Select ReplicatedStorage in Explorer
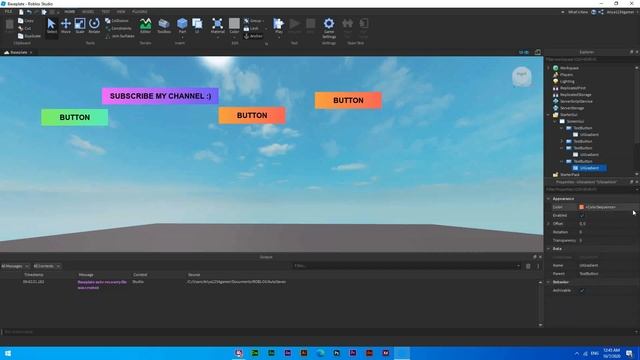 tap(576, 95)
